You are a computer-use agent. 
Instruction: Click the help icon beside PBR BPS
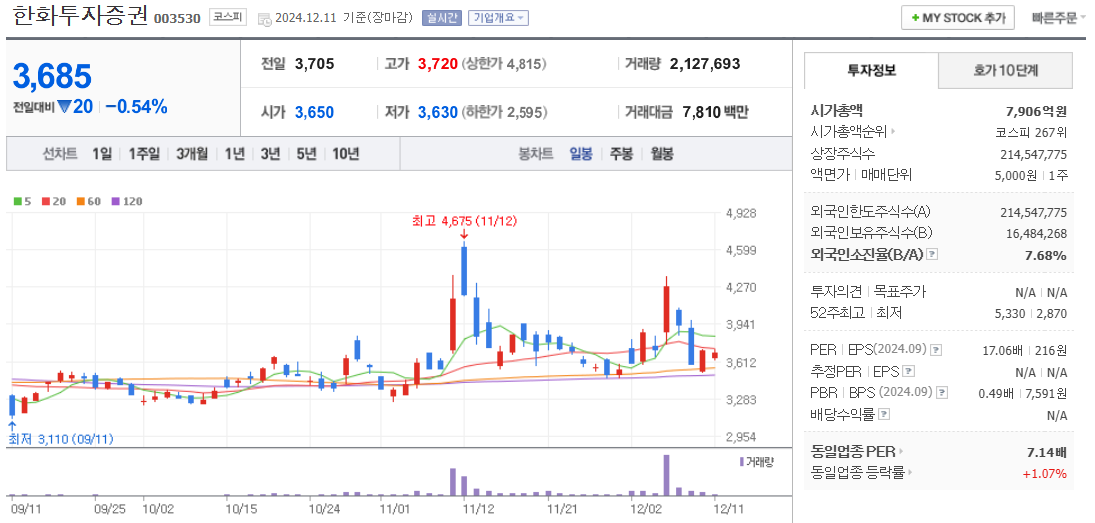point(942,392)
